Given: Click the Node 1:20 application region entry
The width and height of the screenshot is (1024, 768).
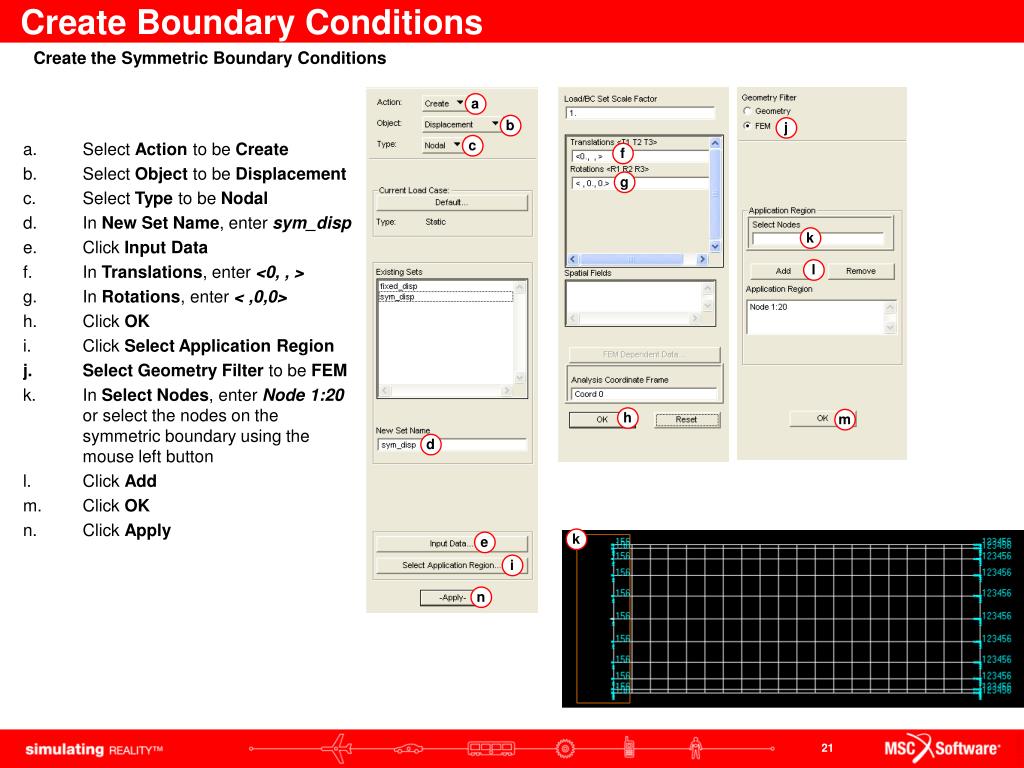Looking at the screenshot, I should click(769, 307).
